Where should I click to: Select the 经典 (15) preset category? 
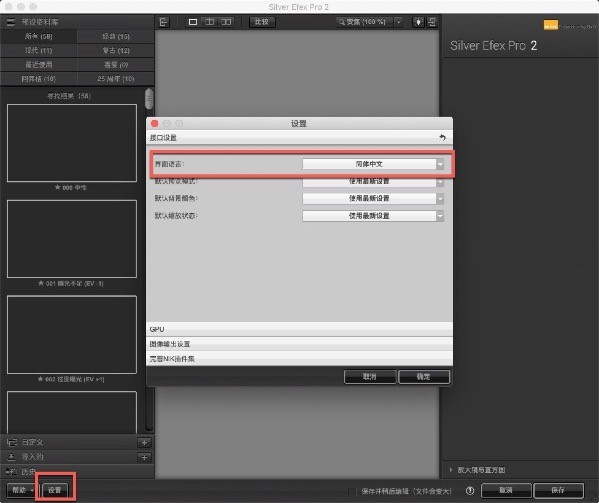[x=116, y=36]
